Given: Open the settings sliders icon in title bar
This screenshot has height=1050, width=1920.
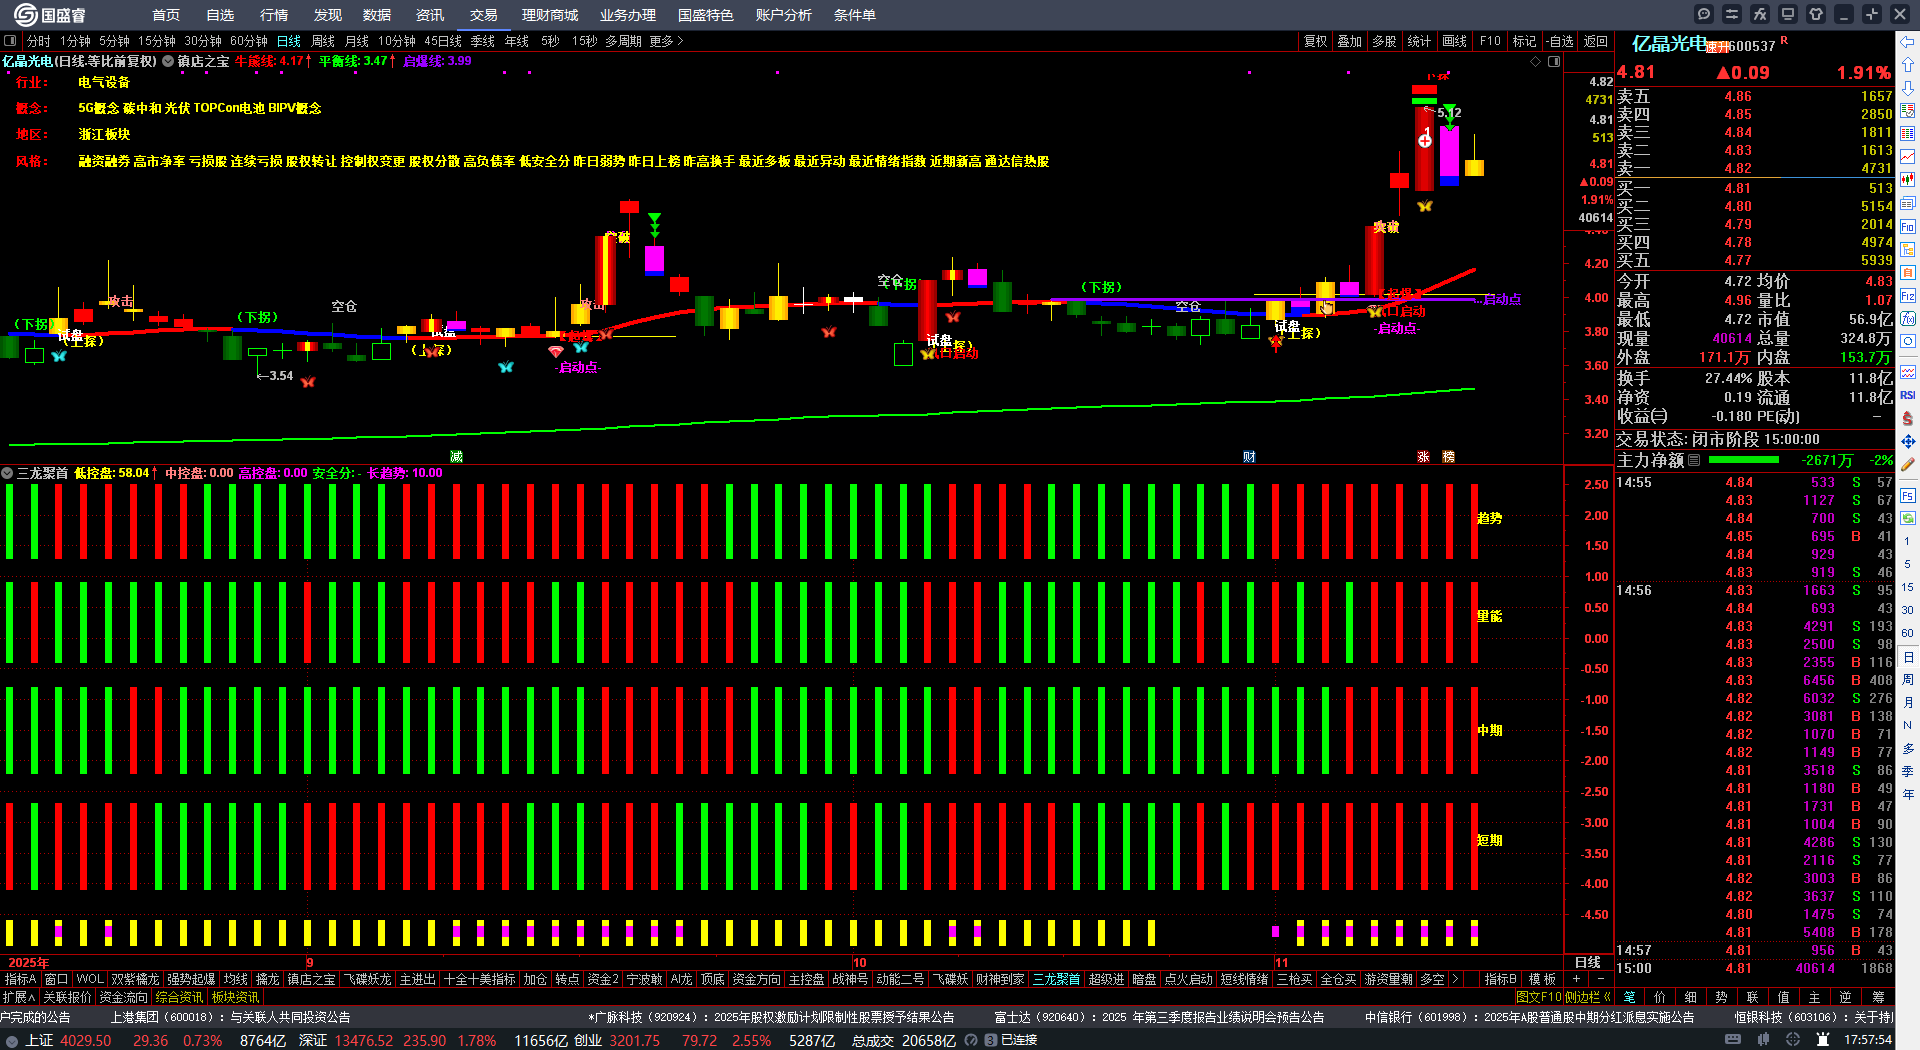Looking at the screenshot, I should pyautogui.click(x=1732, y=14).
